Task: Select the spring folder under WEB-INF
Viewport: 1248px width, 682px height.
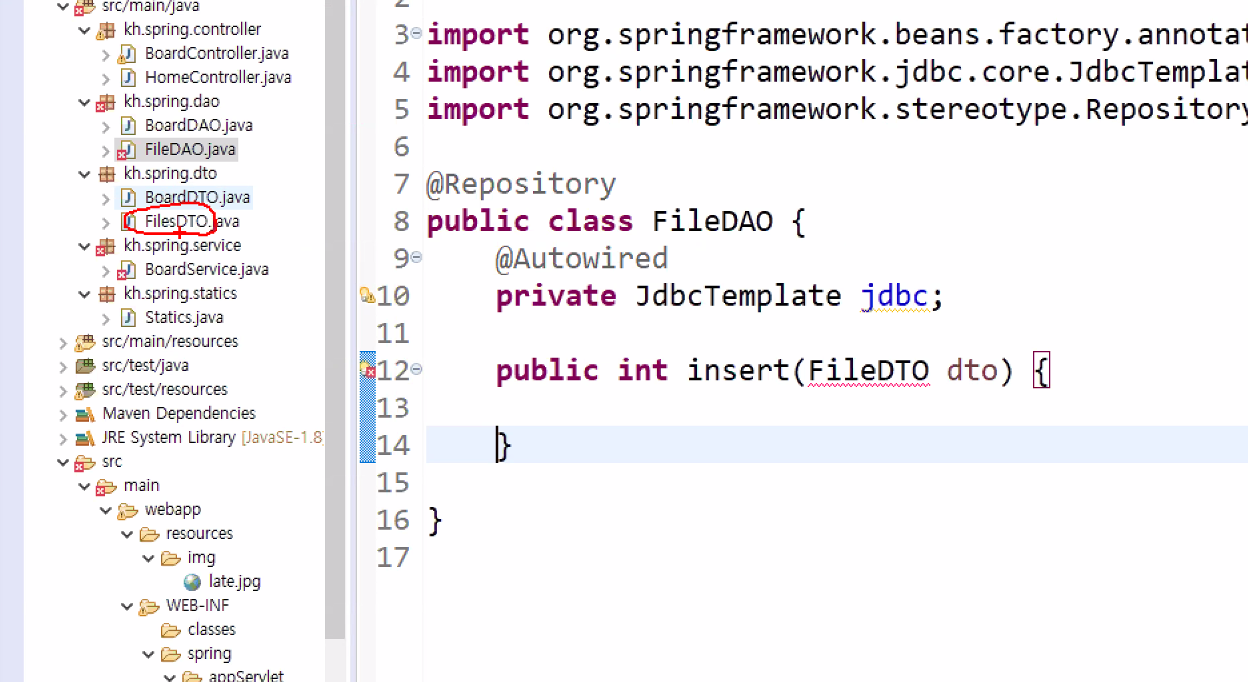Action: pyautogui.click(x=209, y=653)
